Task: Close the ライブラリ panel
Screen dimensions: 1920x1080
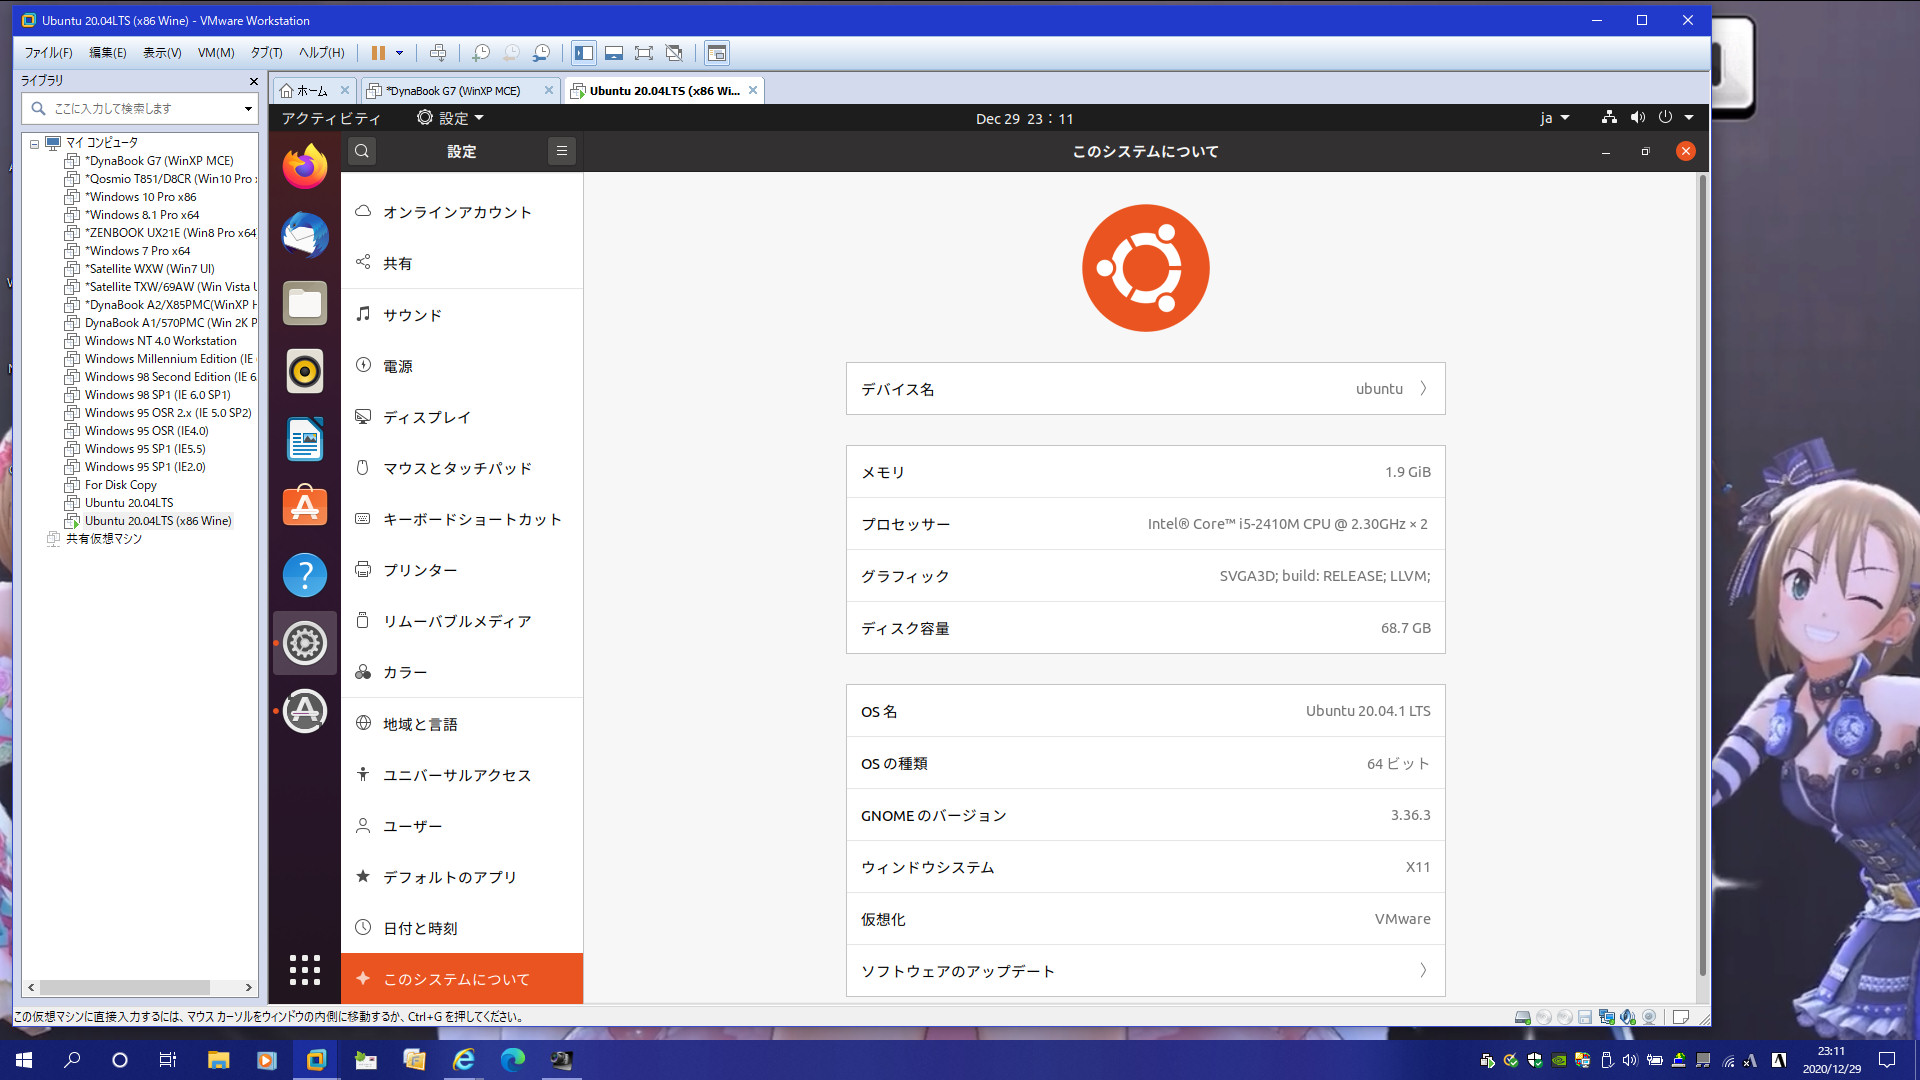Action: tap(253, 81)
